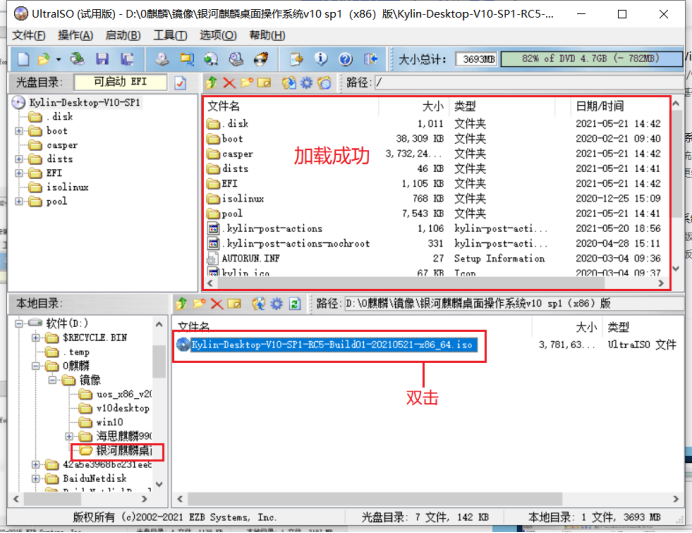Click Add to image icon in local toolbar
This screenshot has height=533, width=692.
(259, 304)
